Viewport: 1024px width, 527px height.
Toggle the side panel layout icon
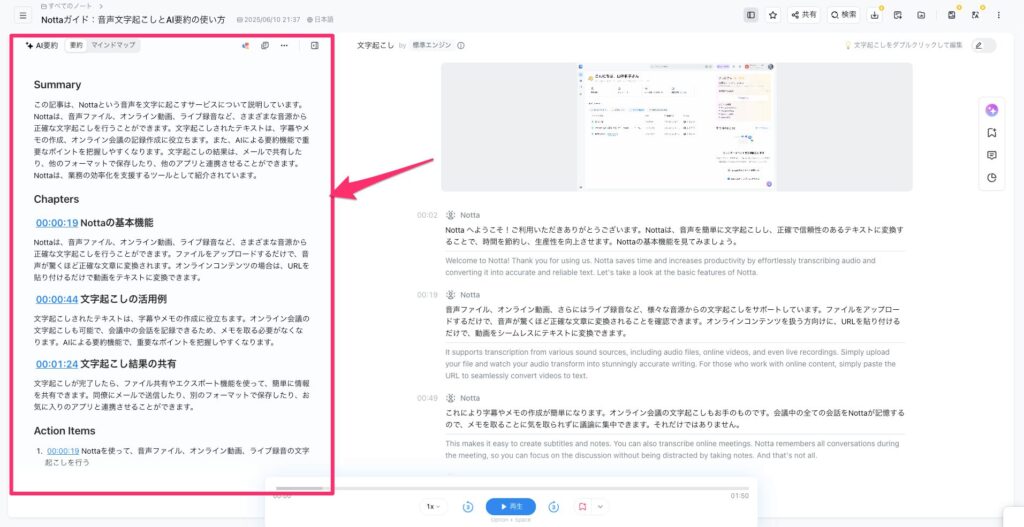click(x=752, y=15)
